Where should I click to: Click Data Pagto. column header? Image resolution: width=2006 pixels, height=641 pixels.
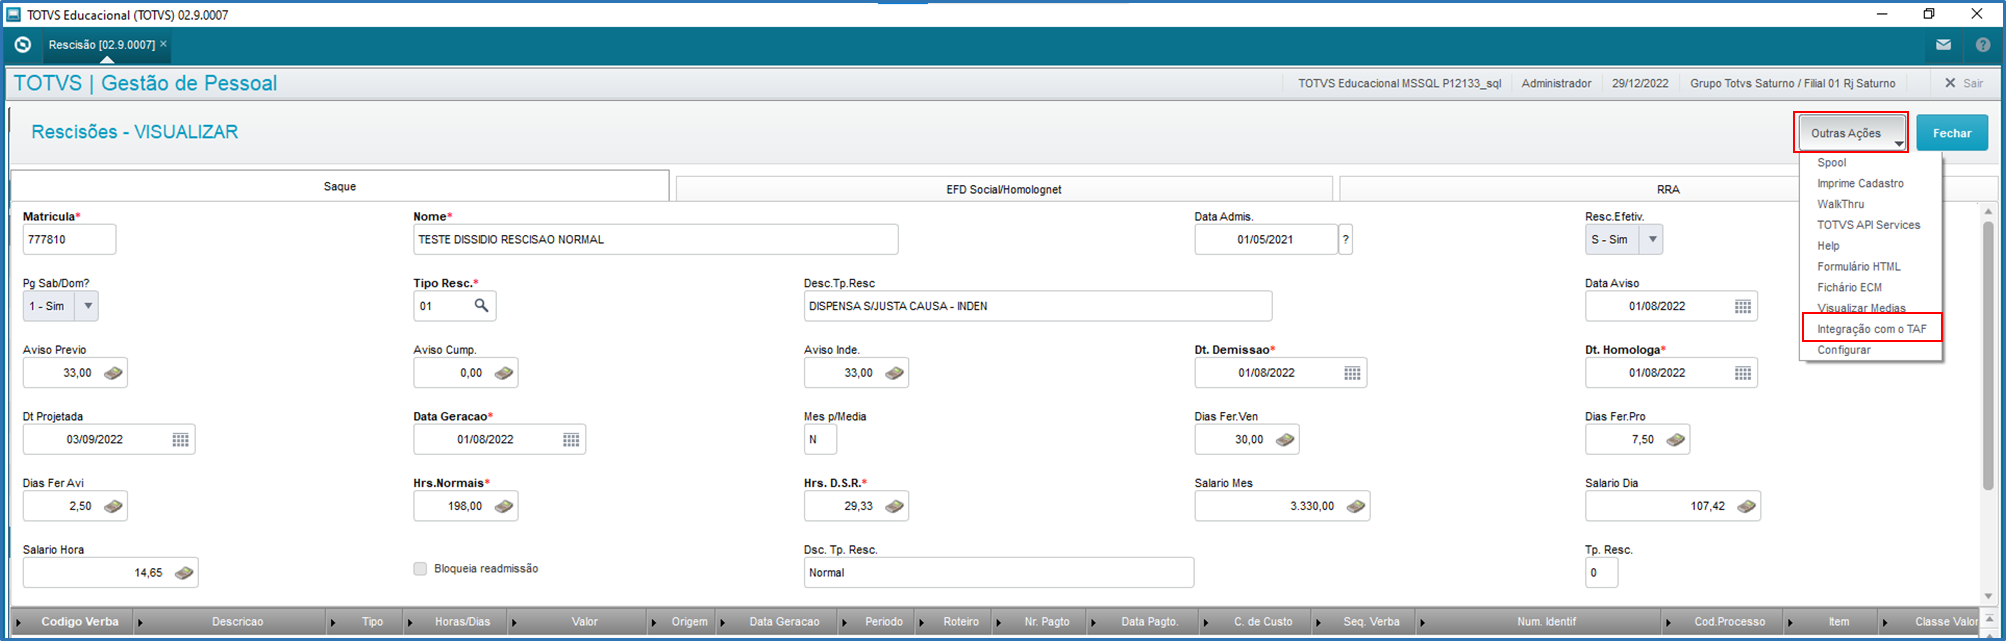point(1149,622)
